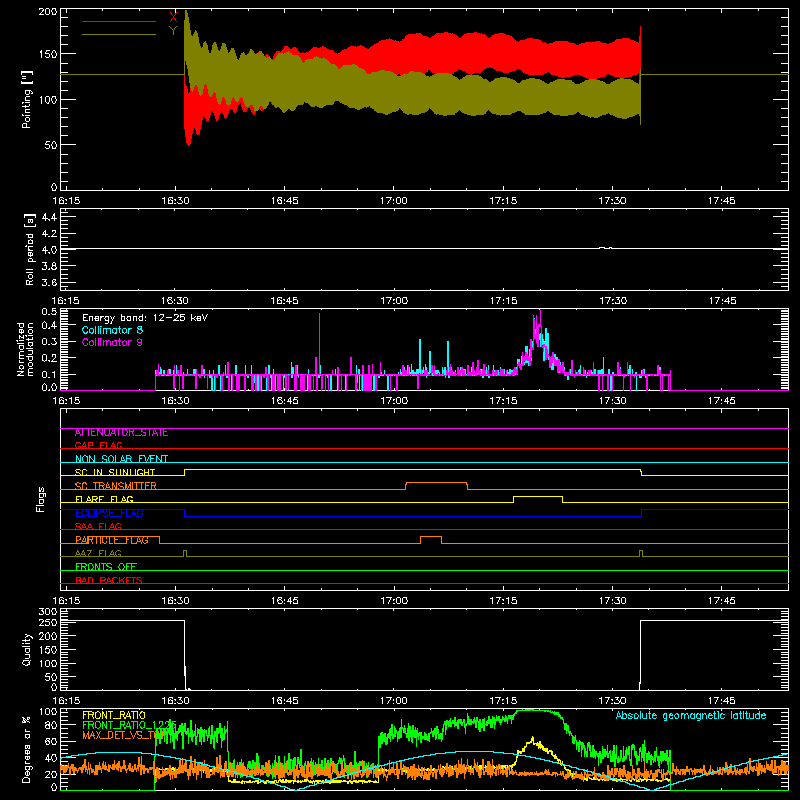The image size is (800, 800).
Task: Click the 'X' legend letter in the Pointing plot
Action: [x=173, y=18]
